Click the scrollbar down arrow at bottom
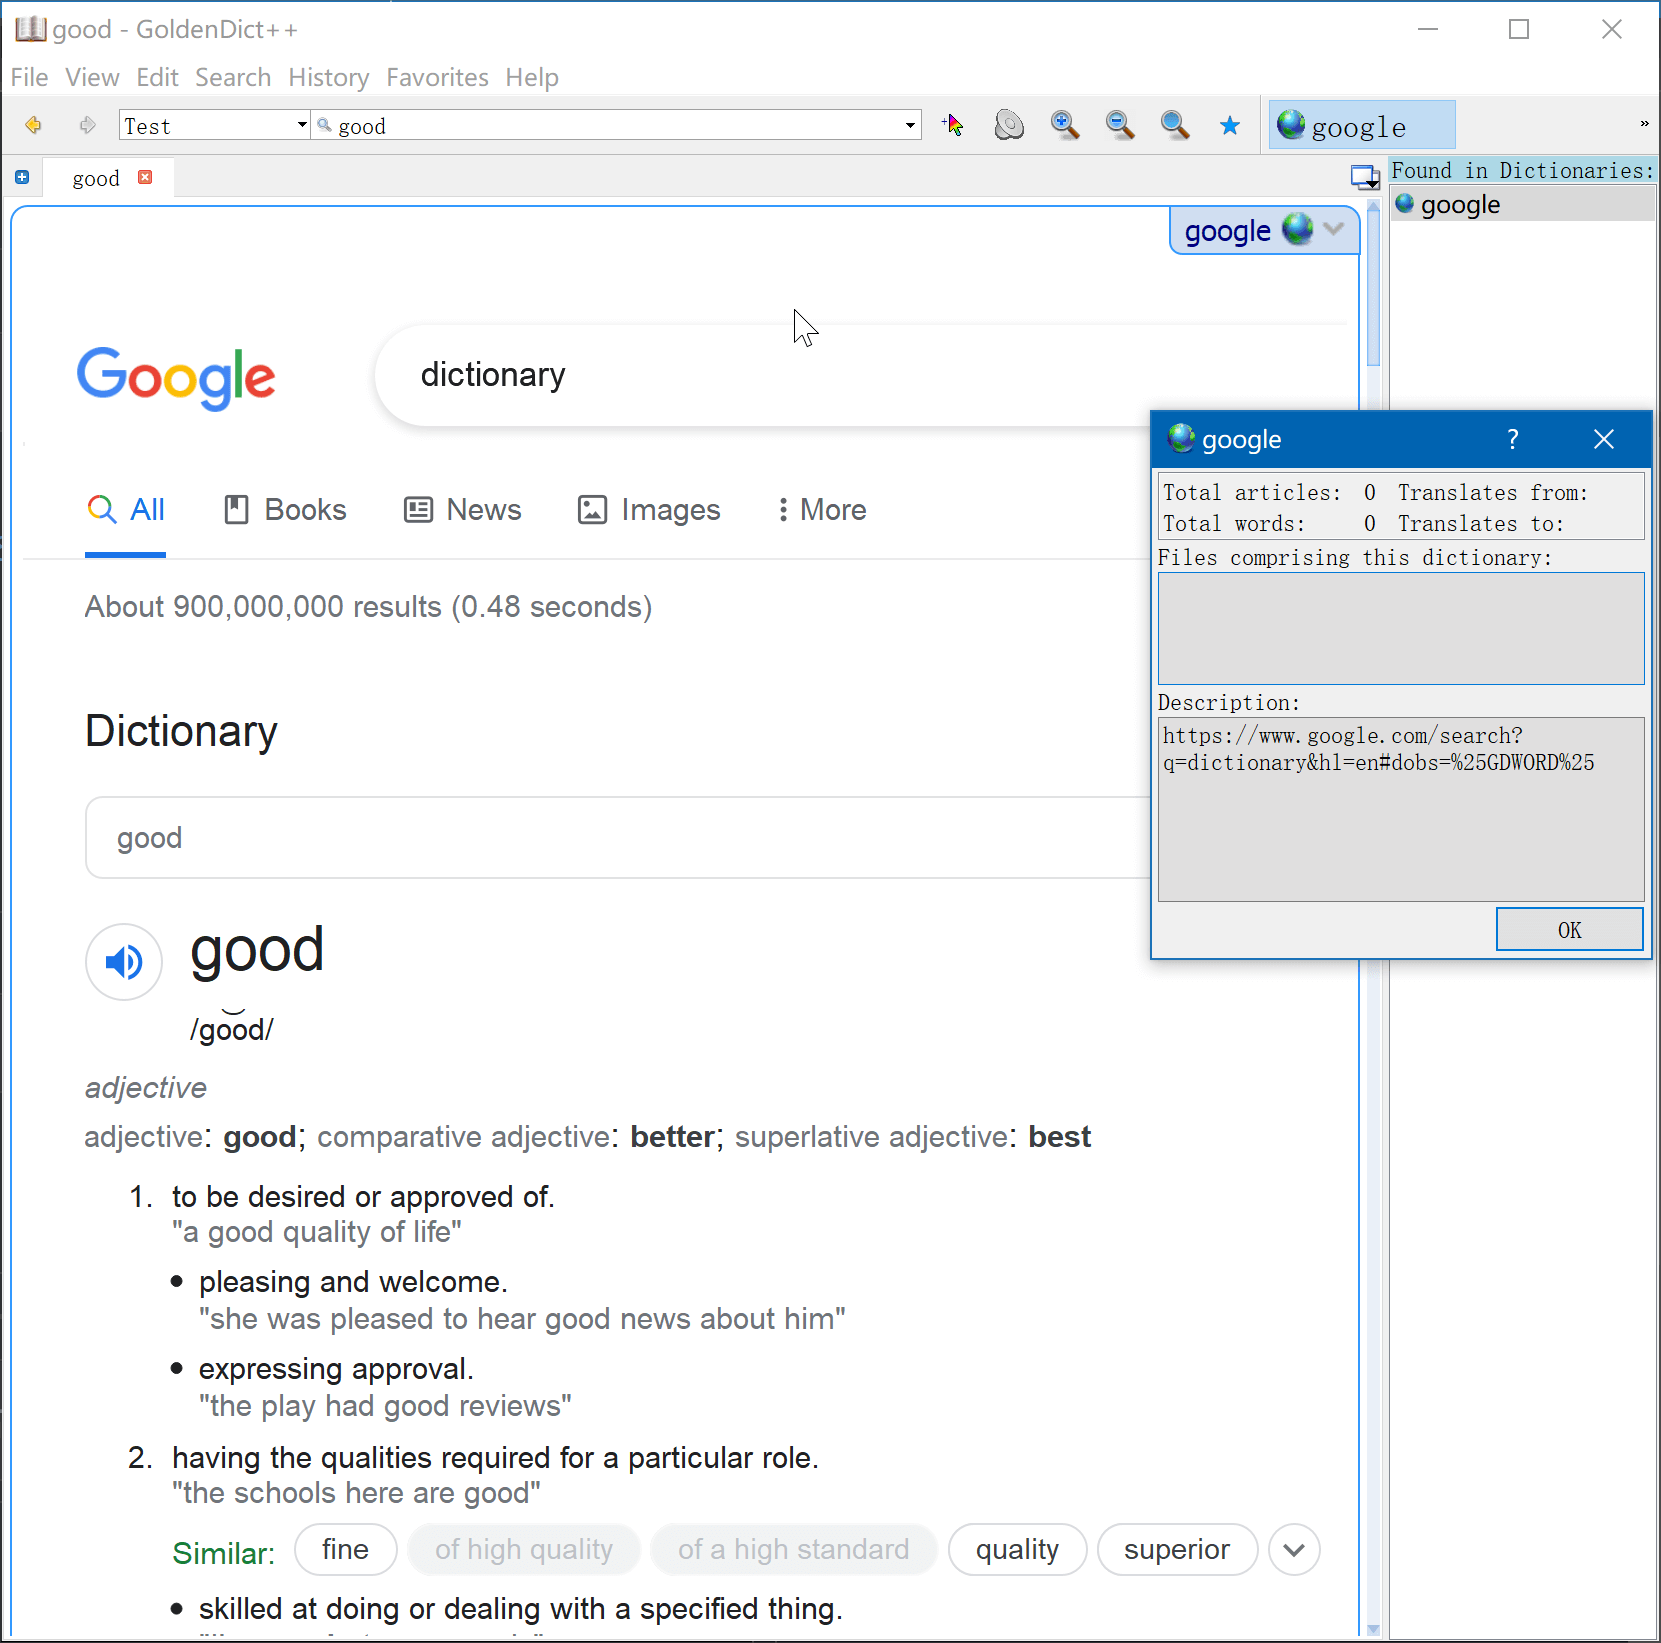Viewport: 1661px width, 1643px height. (x=1374, y=1629)
